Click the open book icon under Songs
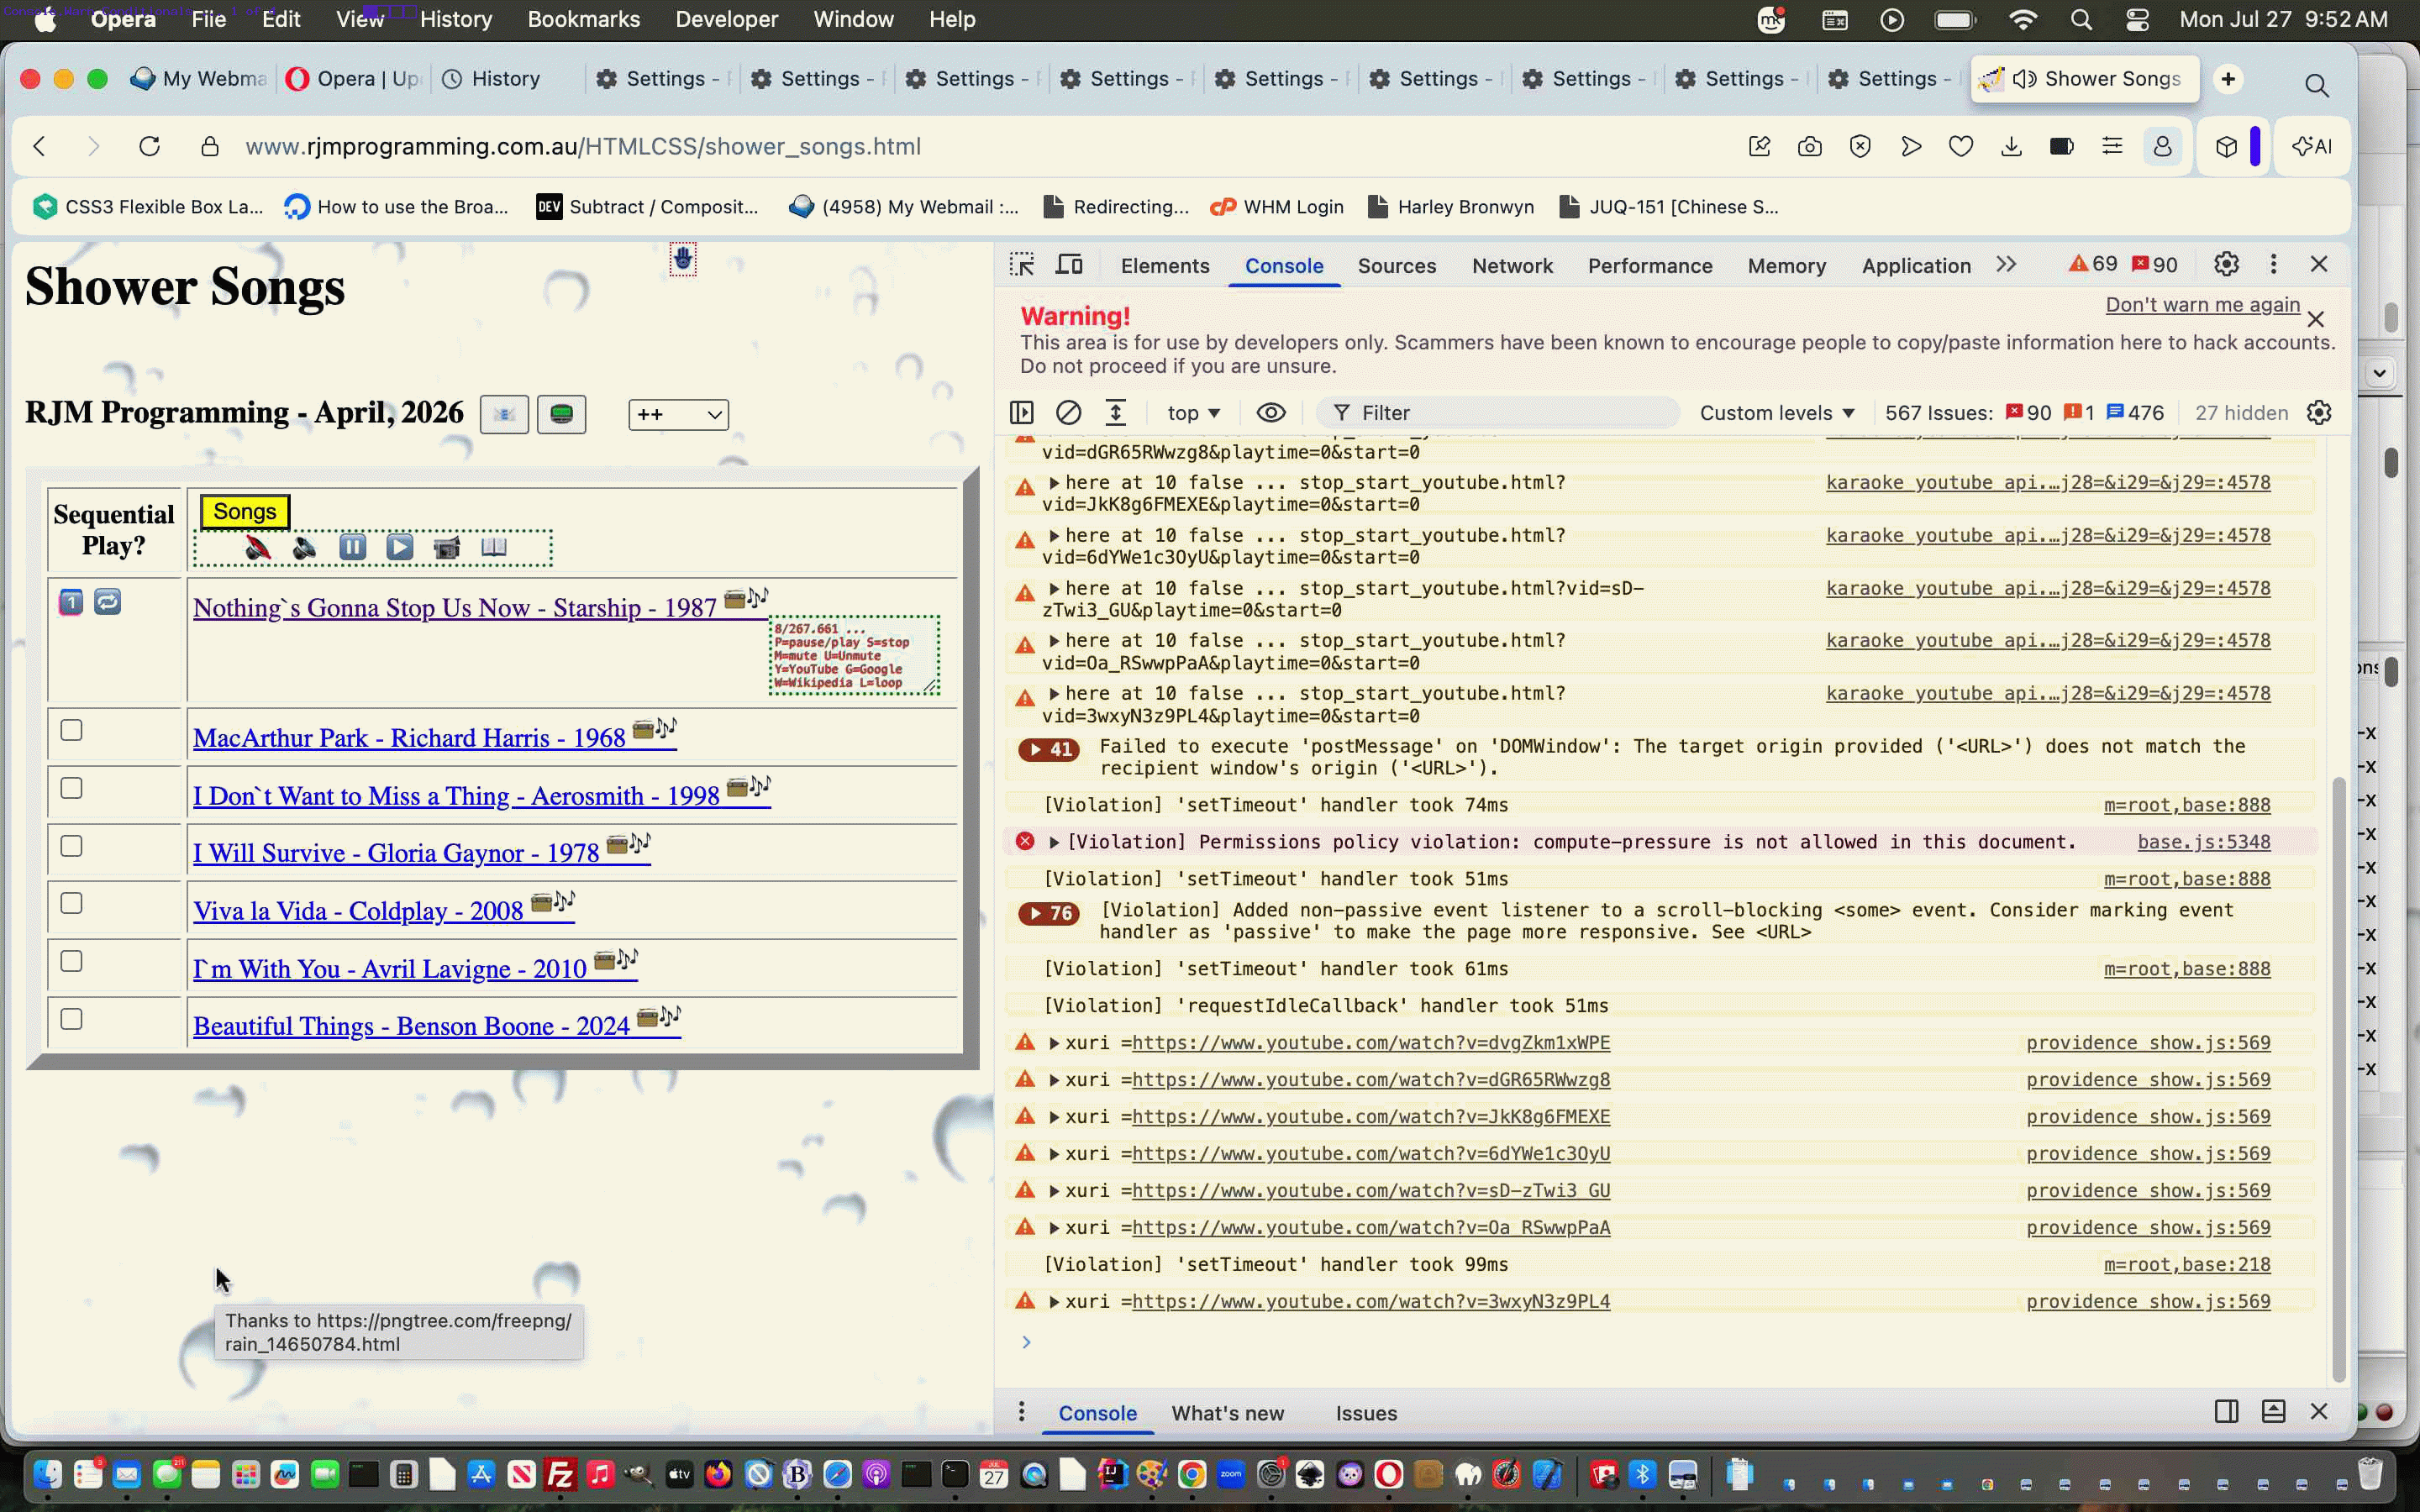 494,547
